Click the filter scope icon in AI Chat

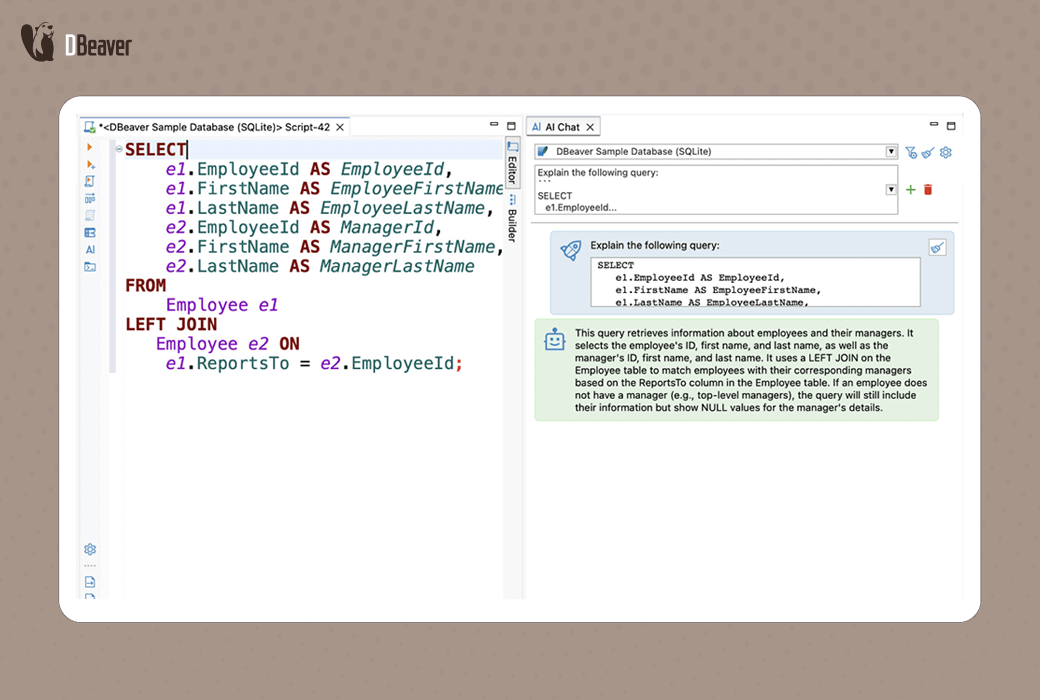point(911,152)
